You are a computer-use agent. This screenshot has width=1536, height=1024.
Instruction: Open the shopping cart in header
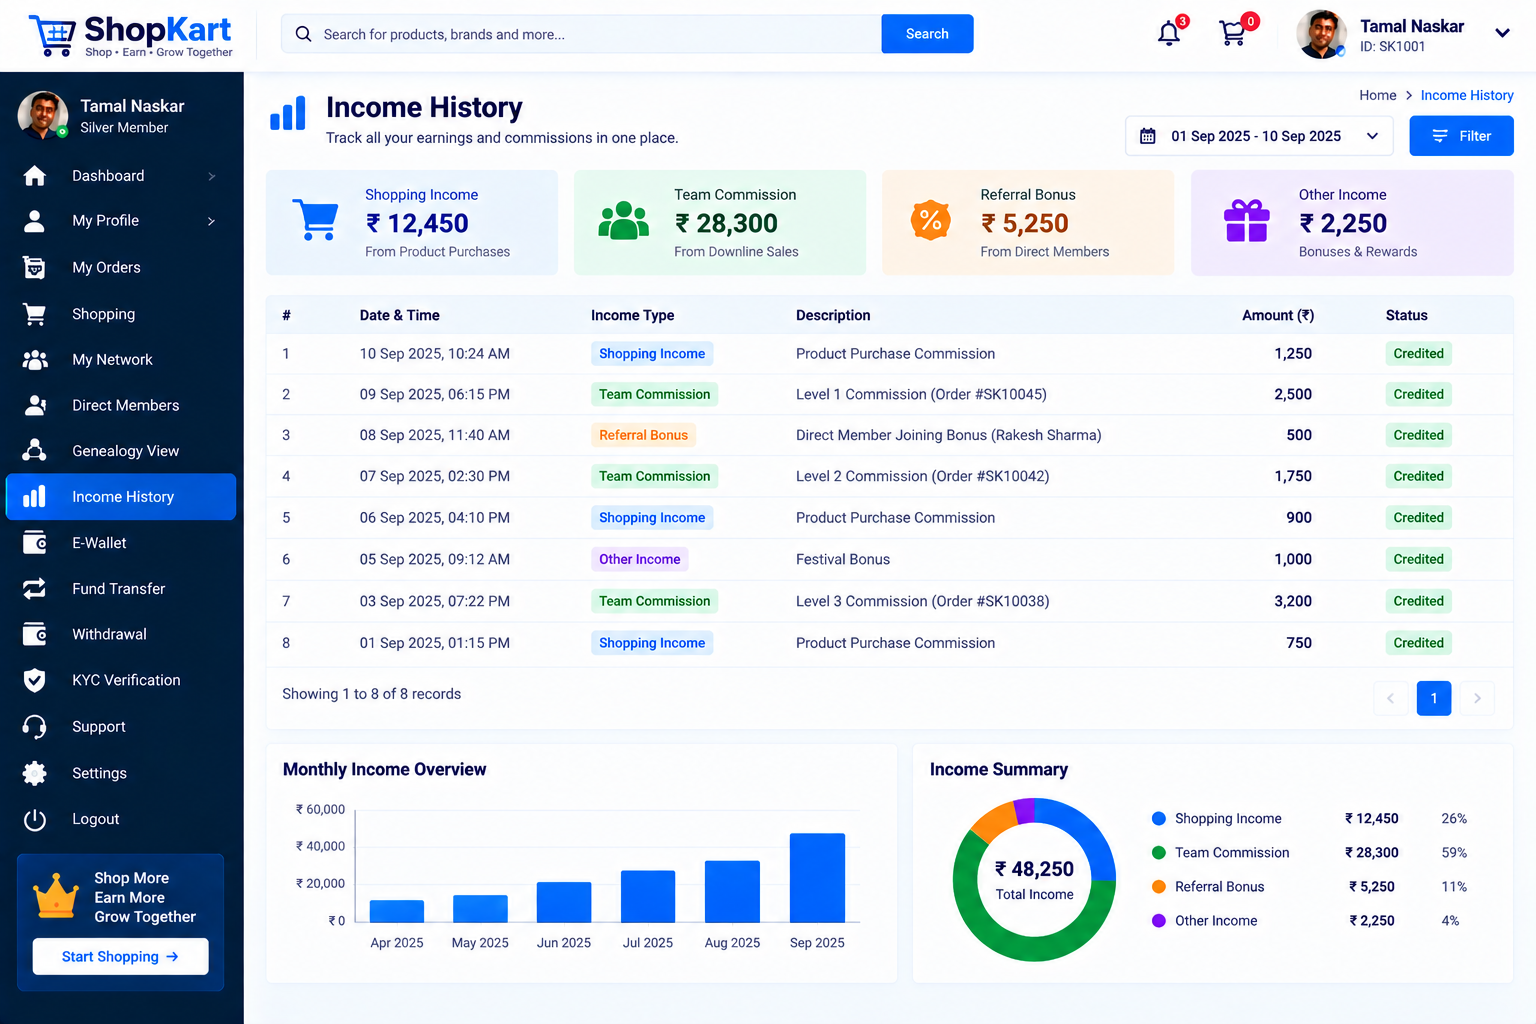click(1233, 33)
